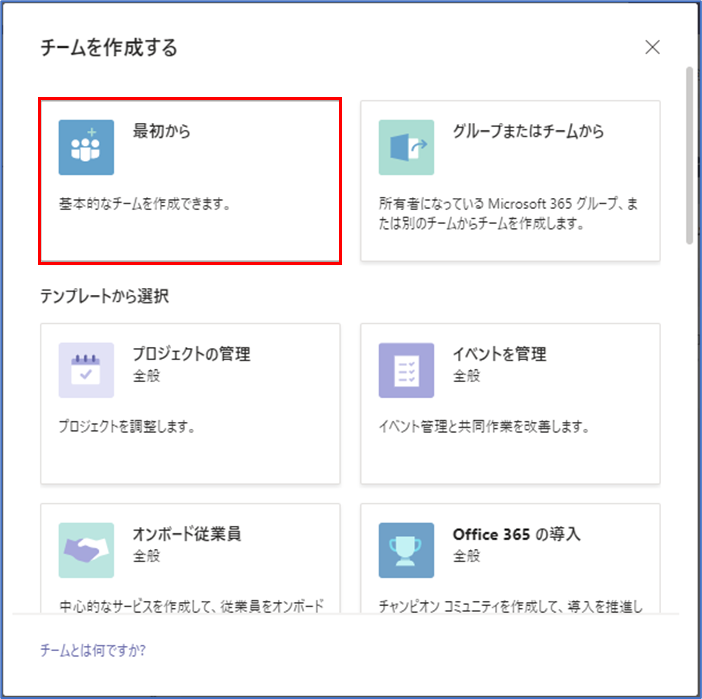Open the チームとは何ですか? link
Image resolution: width=702 pixels, height=699 pixels.
(x=93, y=650)
